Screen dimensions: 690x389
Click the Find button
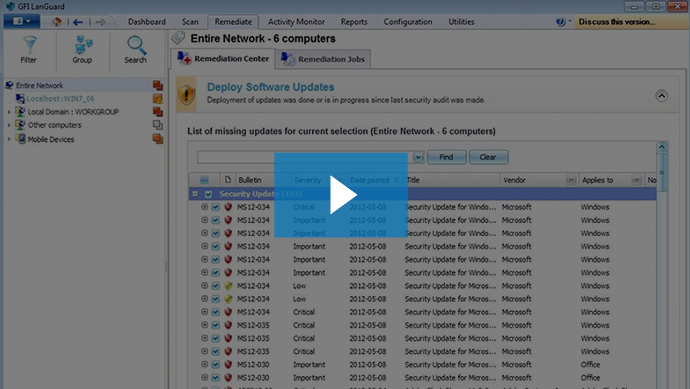pyautogui.click(x=446, y=157)
